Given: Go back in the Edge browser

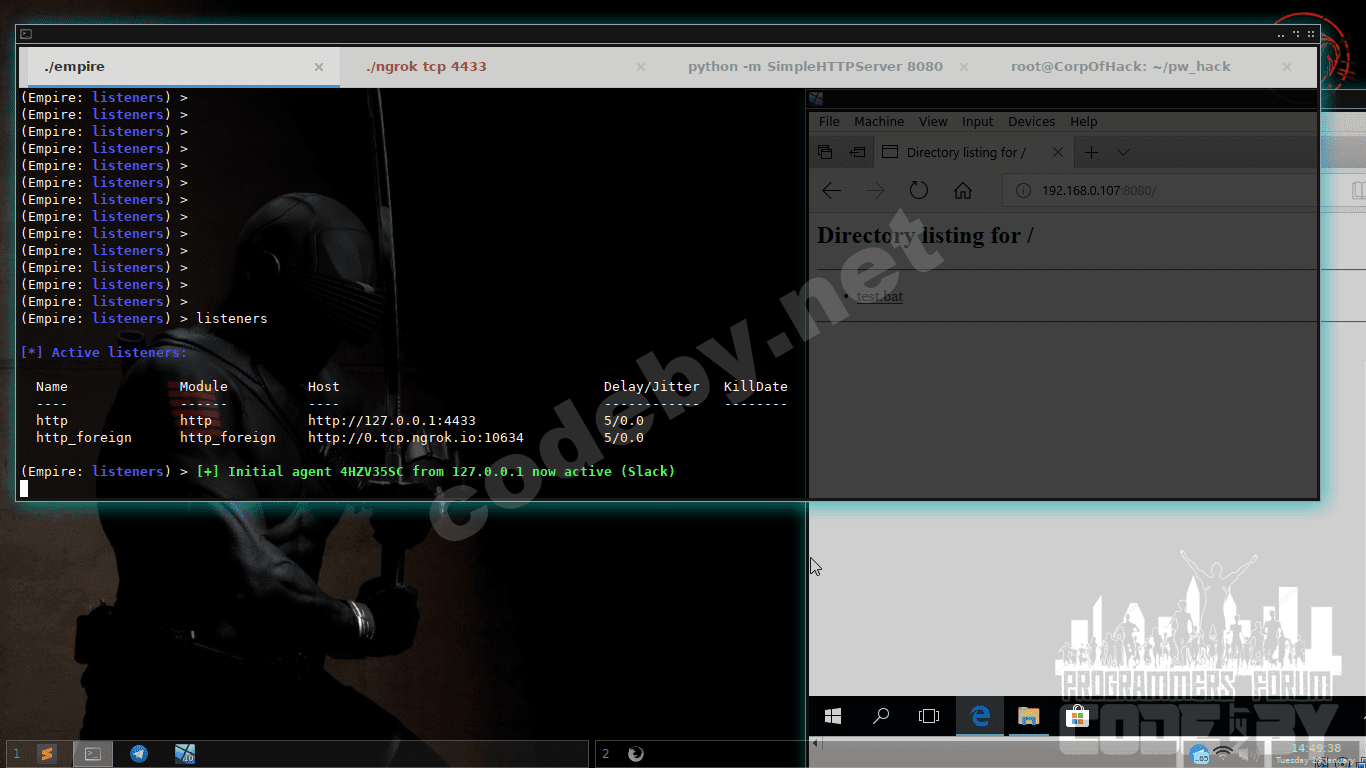Looking at the screenshot, I should pyautogui.click(x=831, y=190).
